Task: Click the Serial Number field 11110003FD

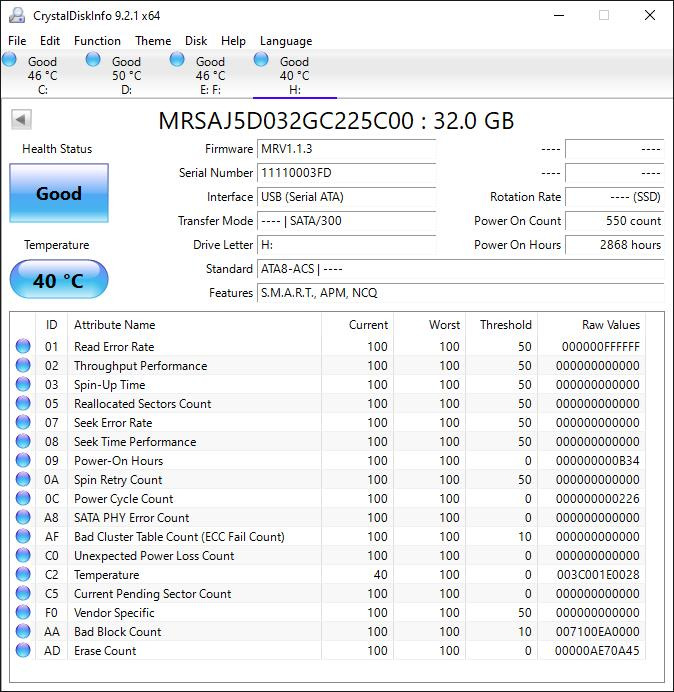Action: click(346, 173)
